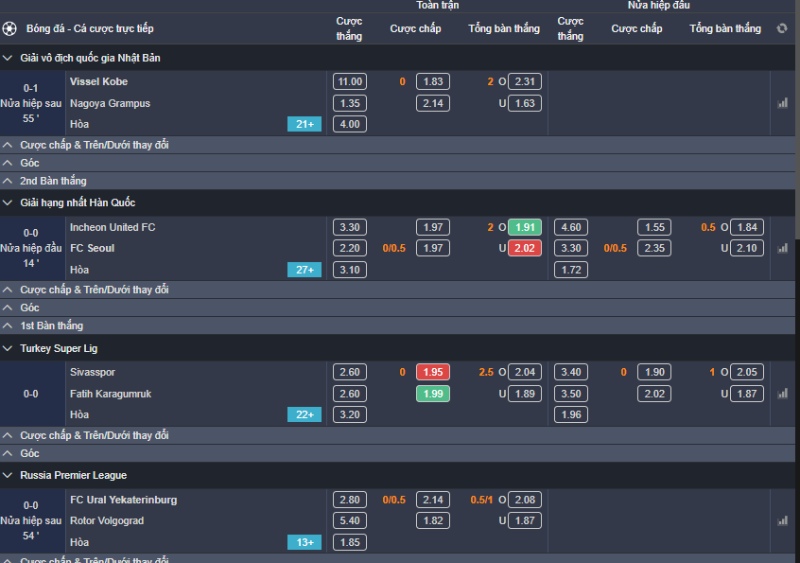Click the 27+ more markets badge

[x=304, y=270]
